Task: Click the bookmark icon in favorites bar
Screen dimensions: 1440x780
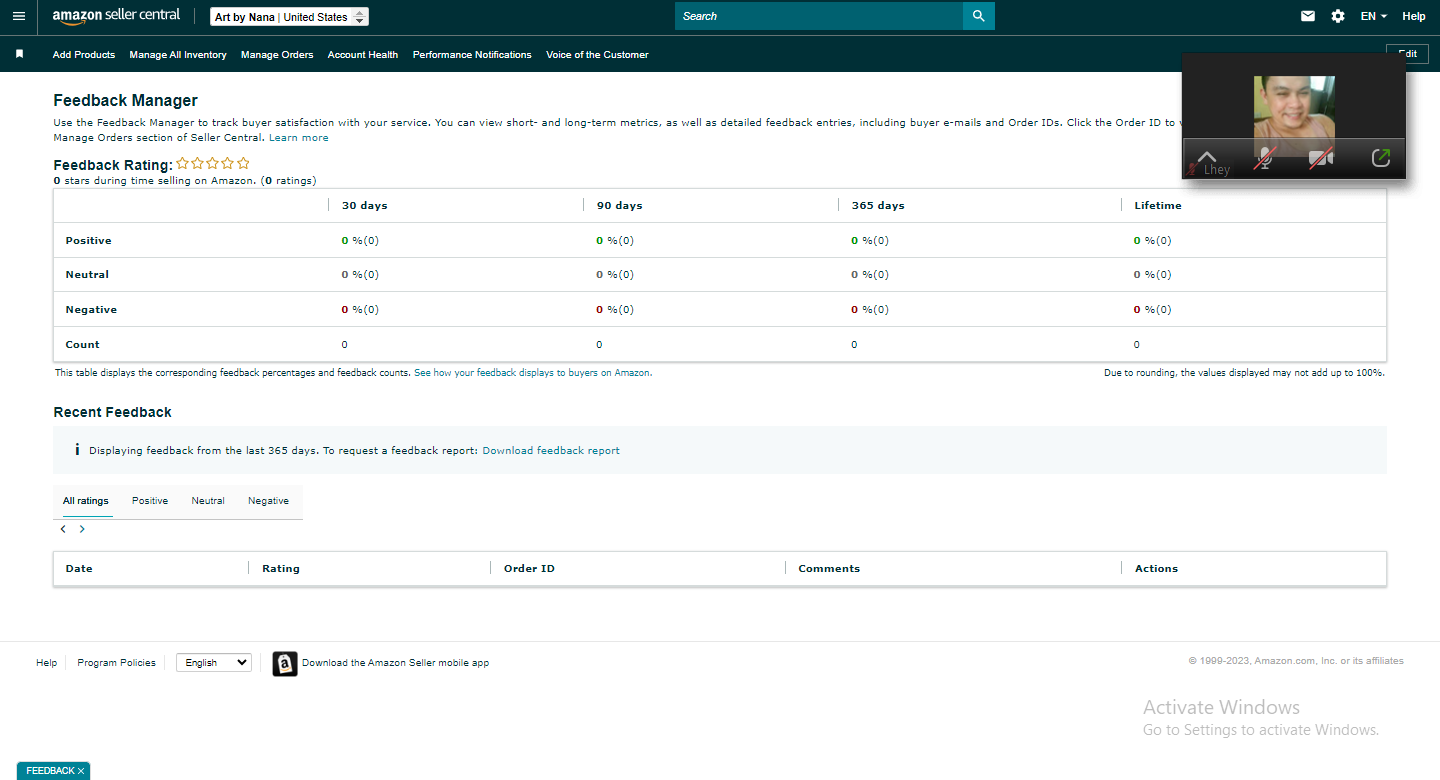Action: pyautogui.click(x=19, y=54)
